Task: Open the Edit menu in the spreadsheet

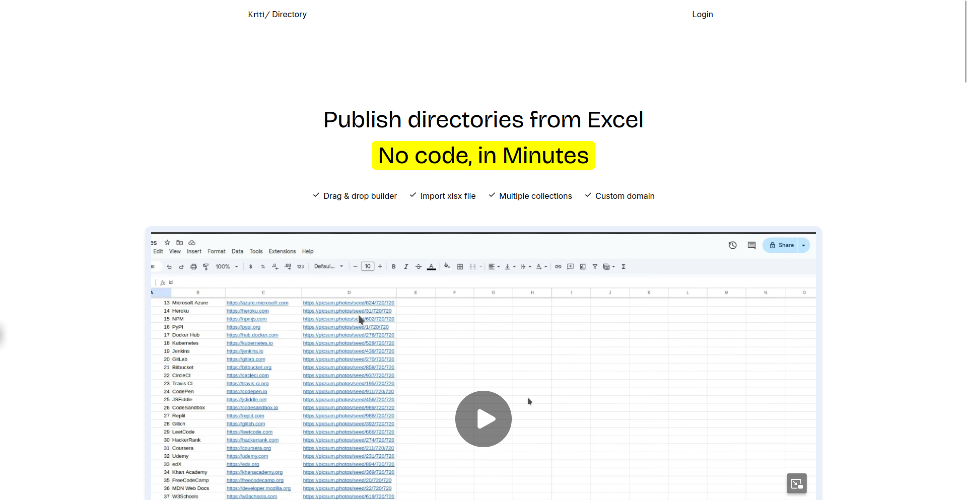Action: tap(158, 252)
